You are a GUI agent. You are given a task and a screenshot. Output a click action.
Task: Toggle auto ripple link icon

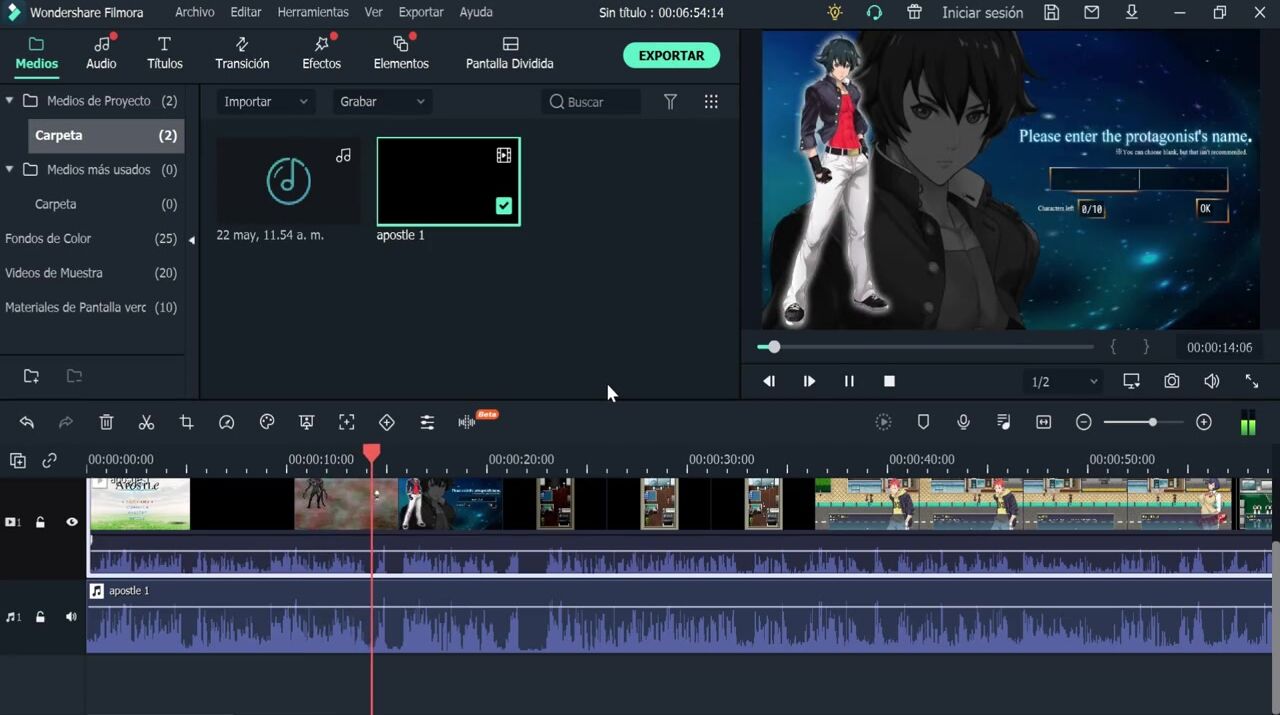(x=49, y=461)
